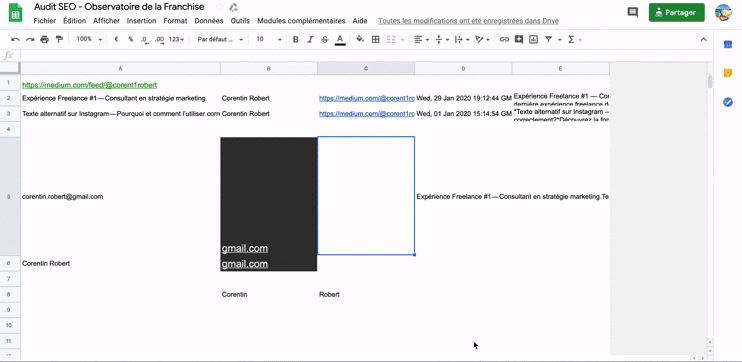Viewport: 742px width, 362px height.
Task: Insert a link with chain icon
Action: [x=504, y=40]
